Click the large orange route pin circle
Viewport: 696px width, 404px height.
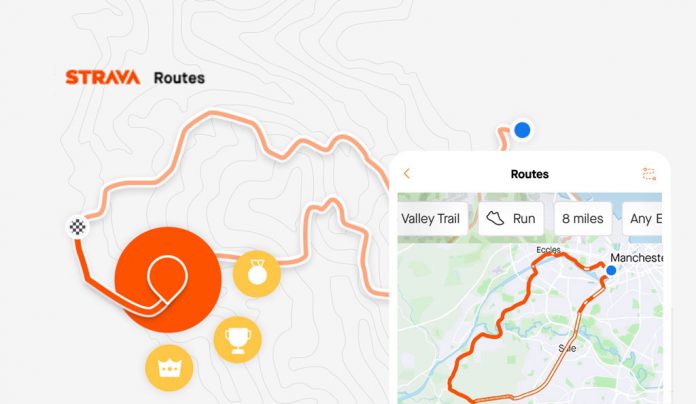click(168, 280)
